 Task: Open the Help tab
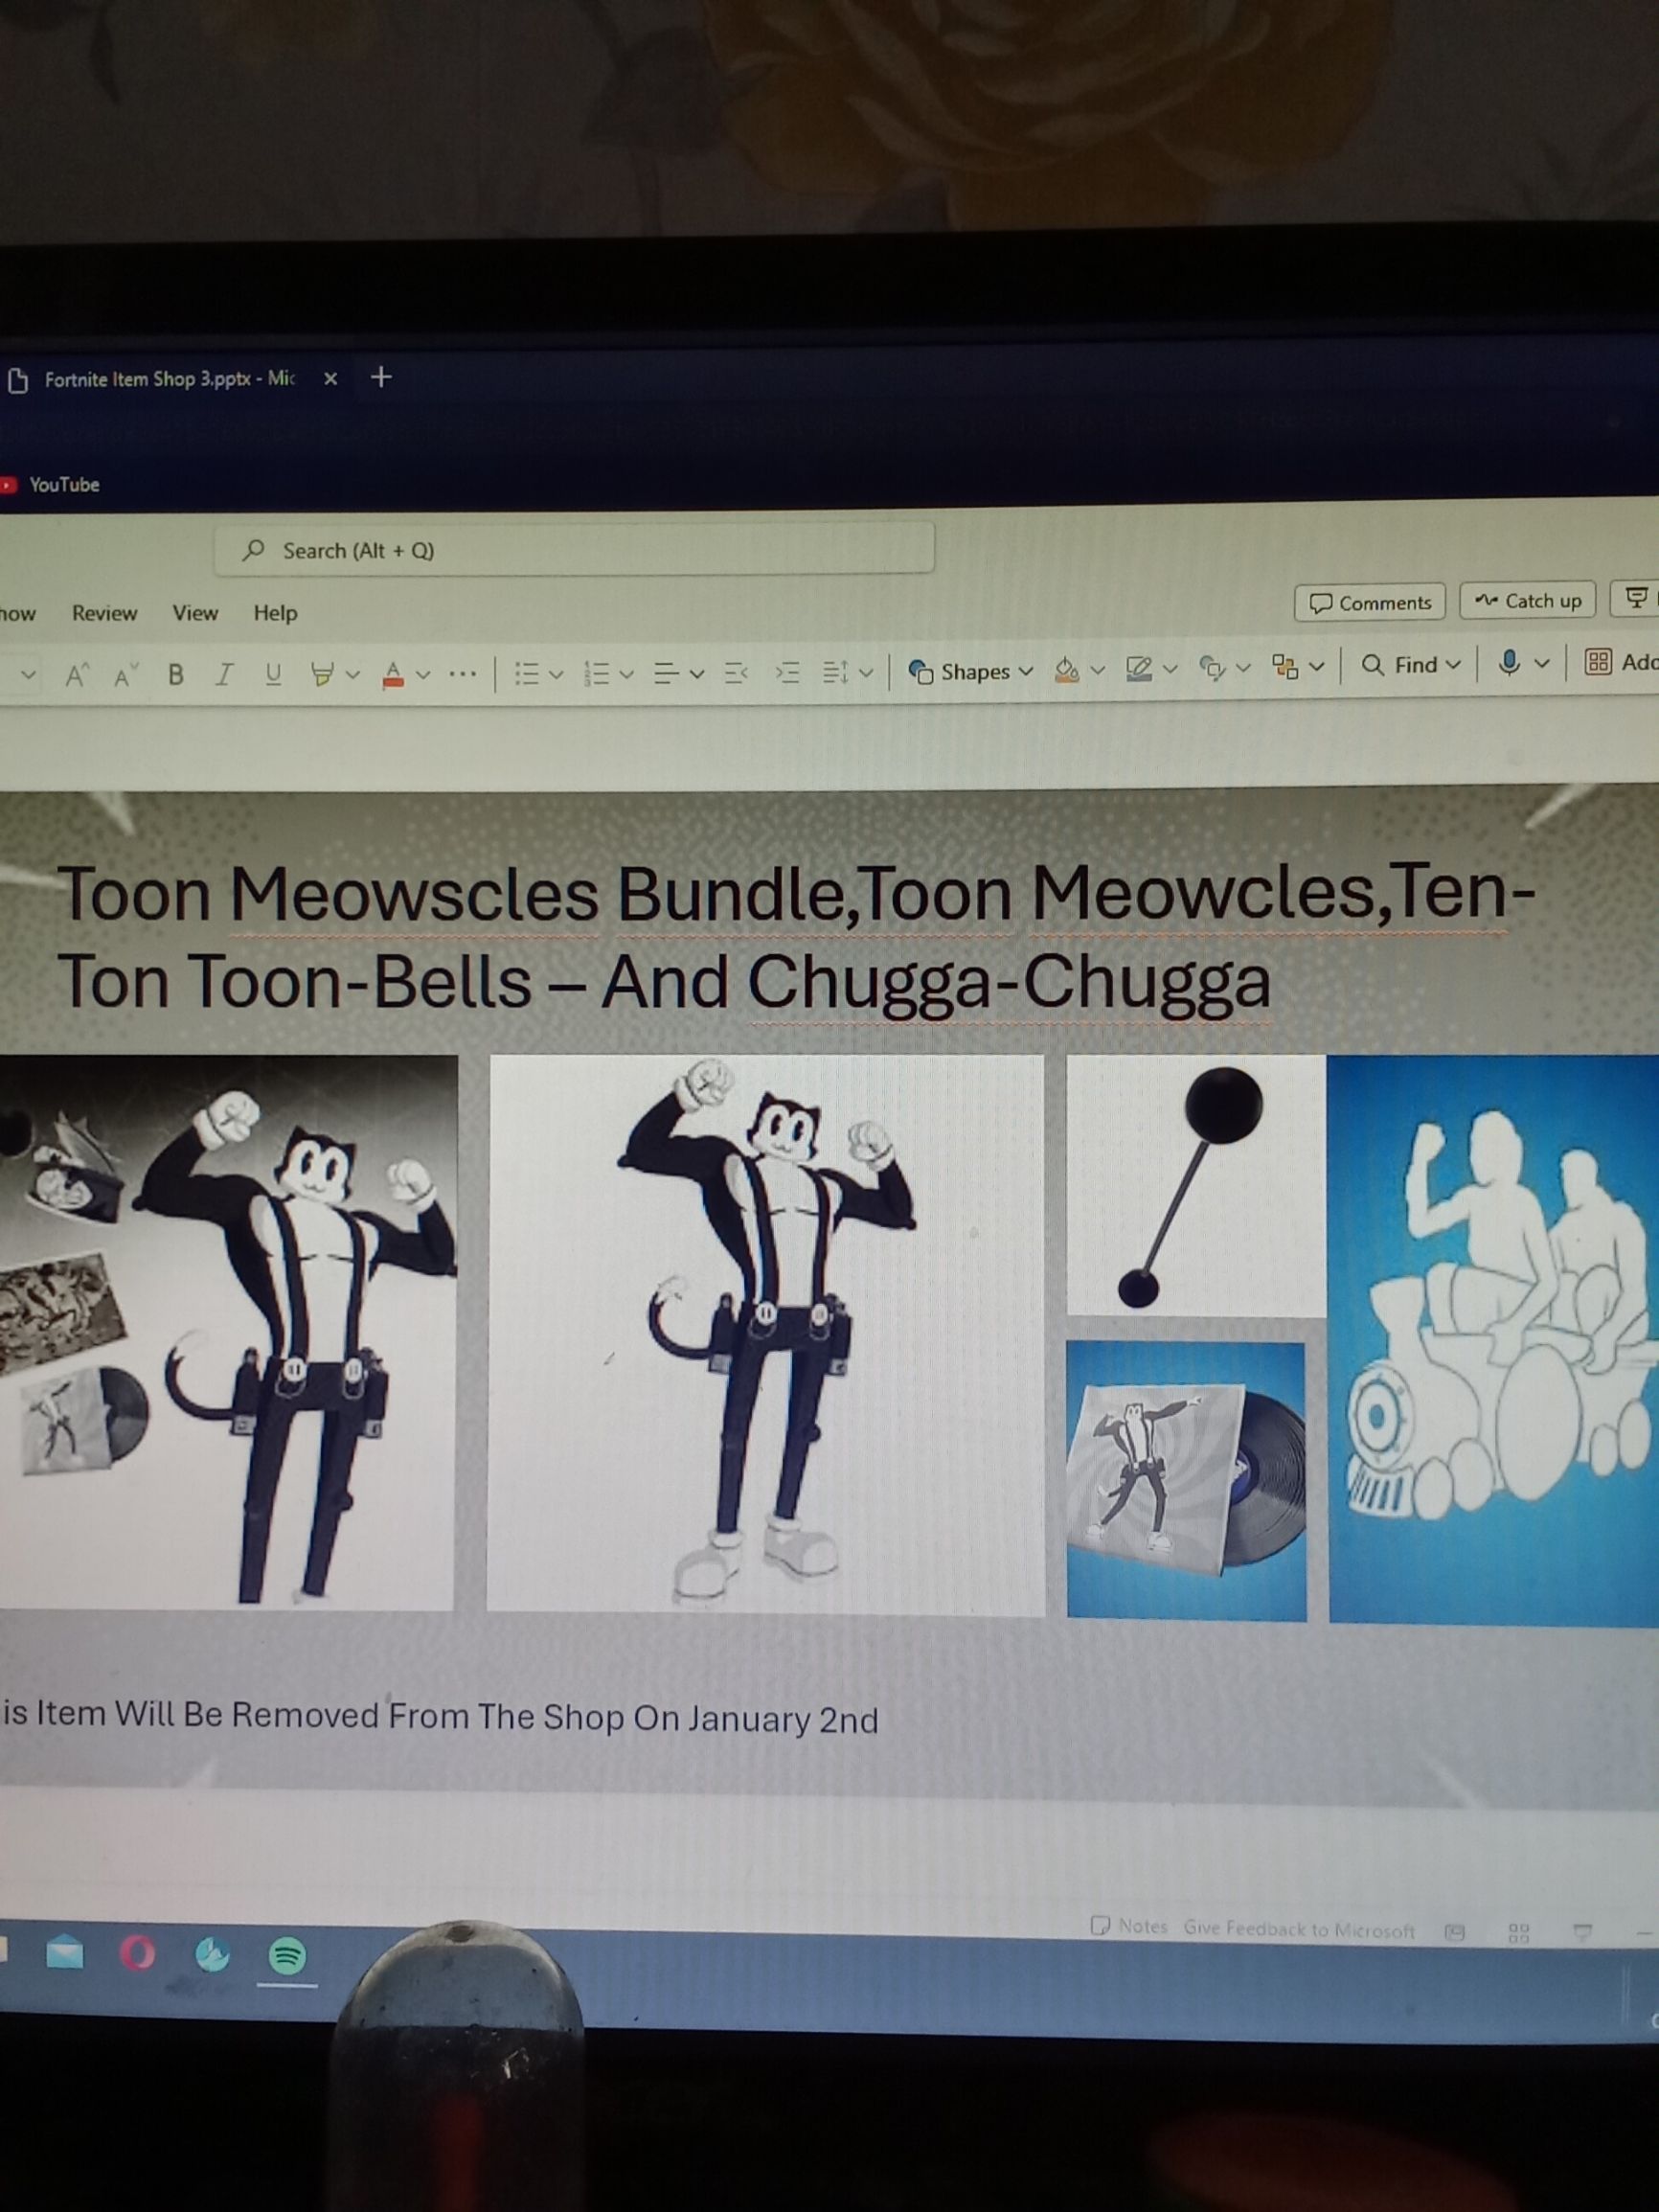pyautogui.click(x=275, y=613)
